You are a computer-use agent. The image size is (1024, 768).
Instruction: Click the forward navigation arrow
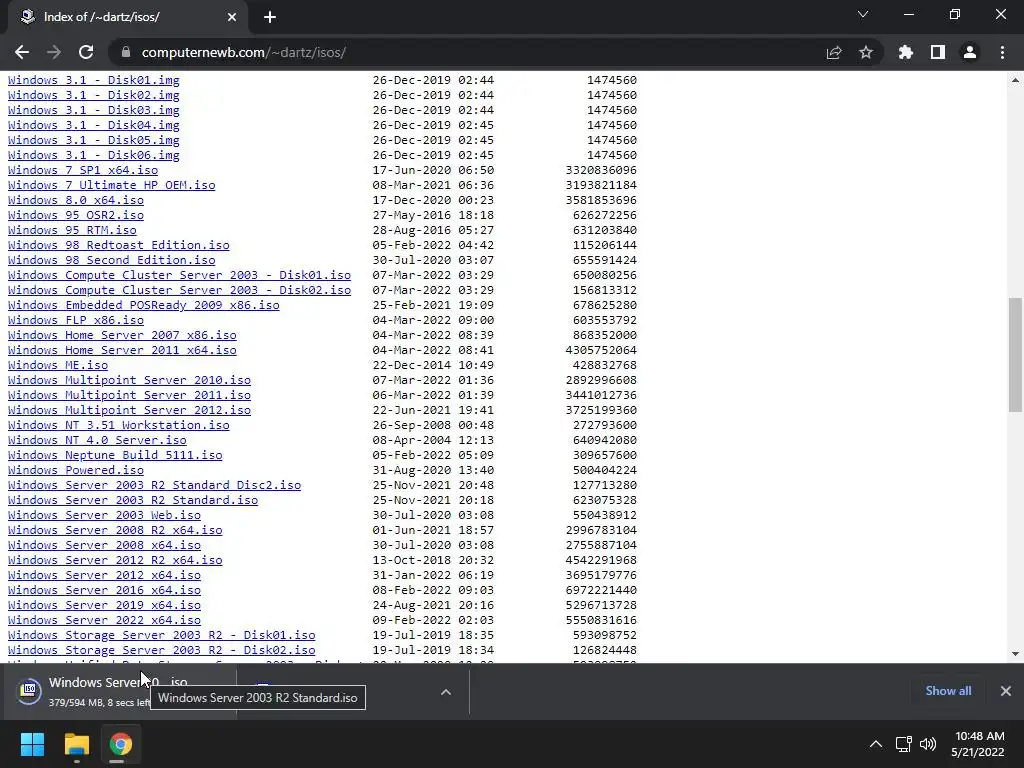pos(54,52)
